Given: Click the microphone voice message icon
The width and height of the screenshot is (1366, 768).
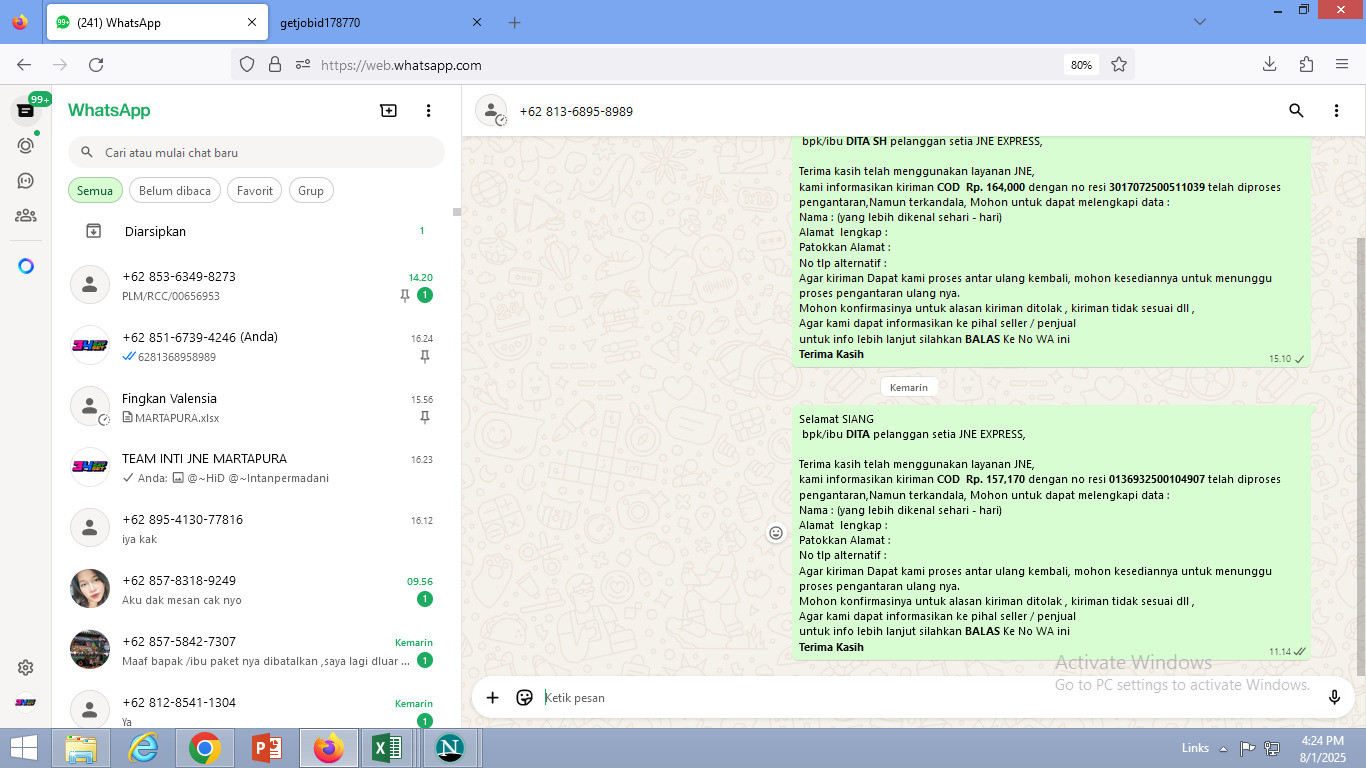Looking at the screenshot, I should [1334, 697].
